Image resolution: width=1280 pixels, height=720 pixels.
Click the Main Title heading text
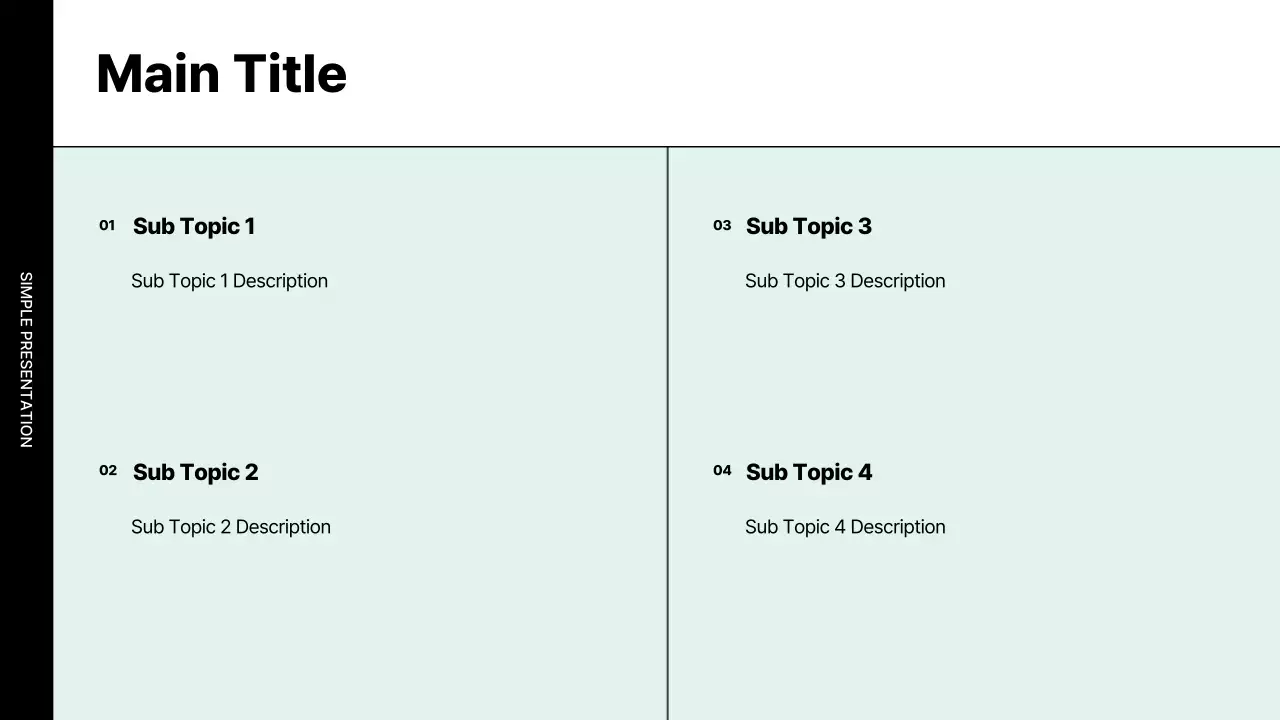tap(221, 75)
